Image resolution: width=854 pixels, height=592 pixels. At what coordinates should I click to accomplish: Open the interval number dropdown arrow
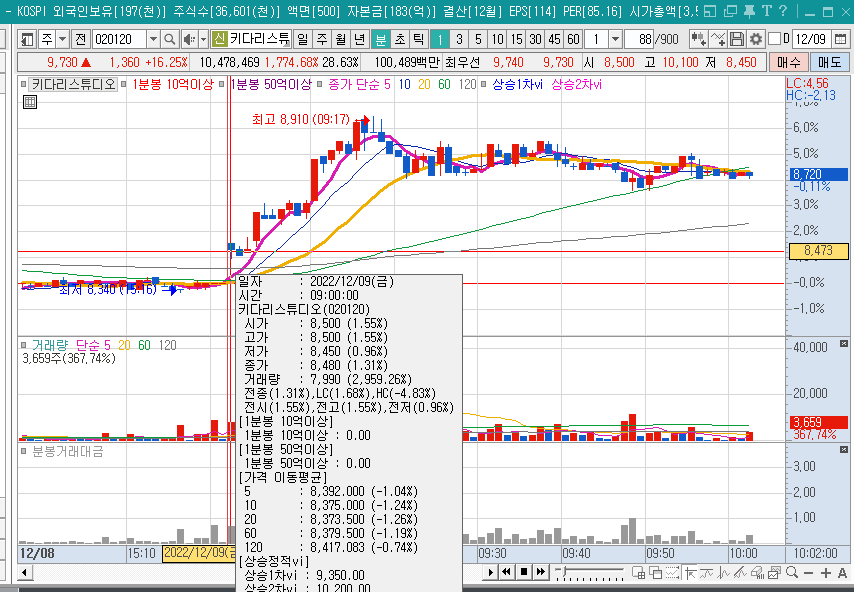tap(615, 39)
